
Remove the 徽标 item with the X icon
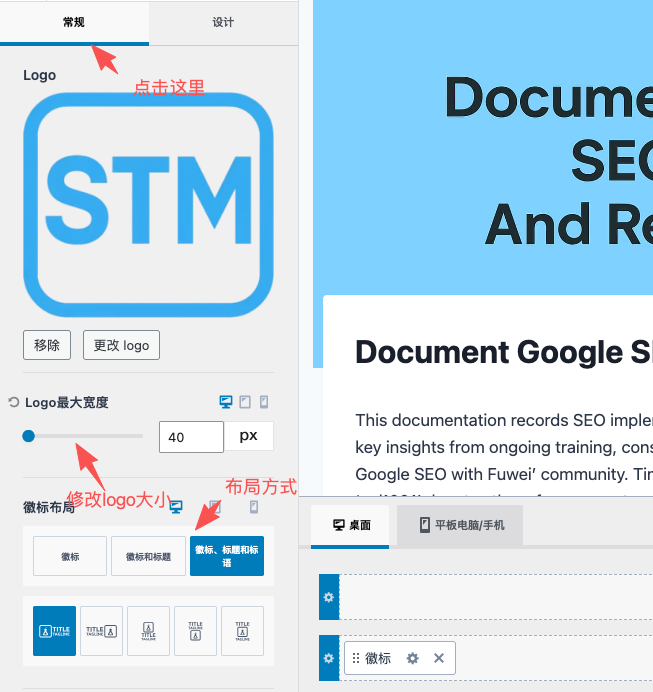coord(438,658)
